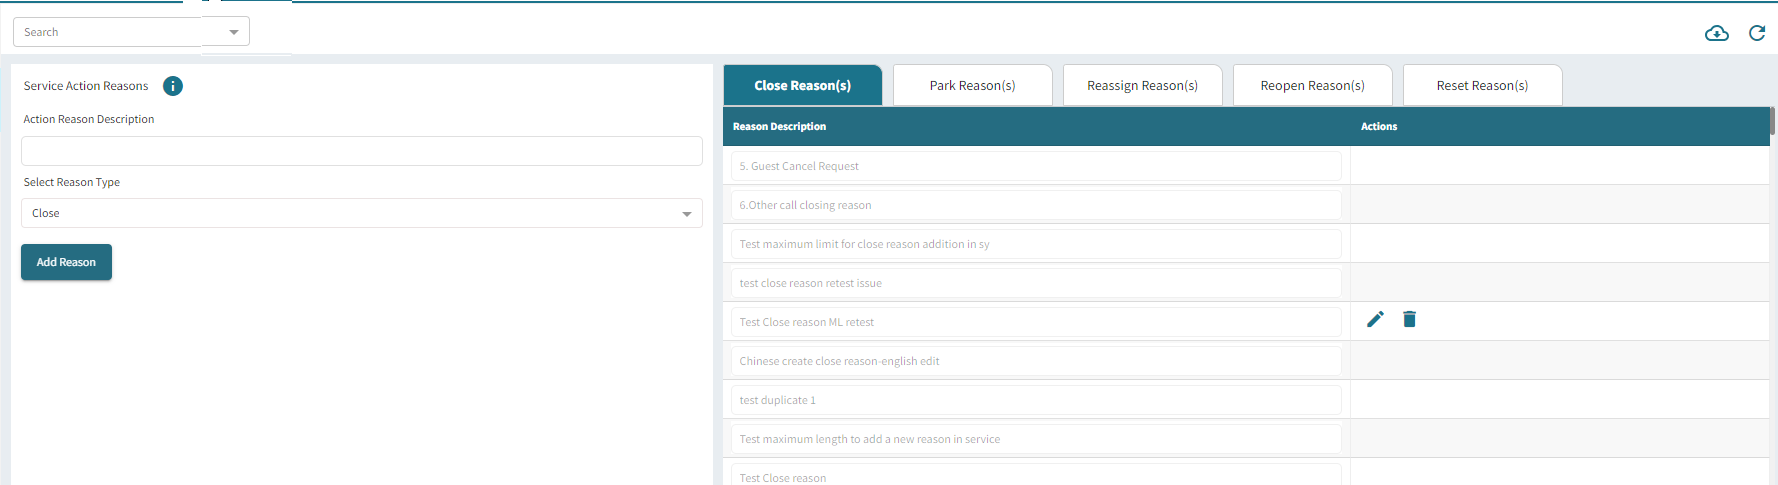Click the info icon beside Service Action Reasons
The image size is (1778, 485).
point(173,86)
